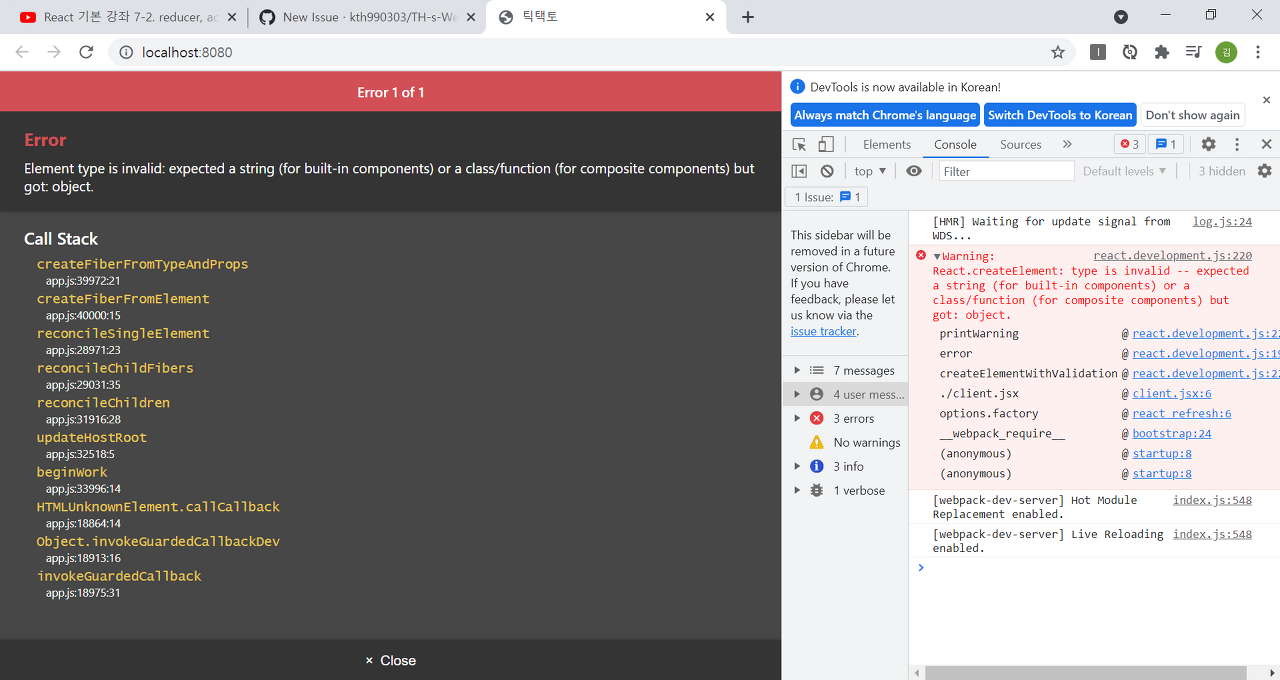Toggle console sidebar visibility

click(x=799, y=171)
